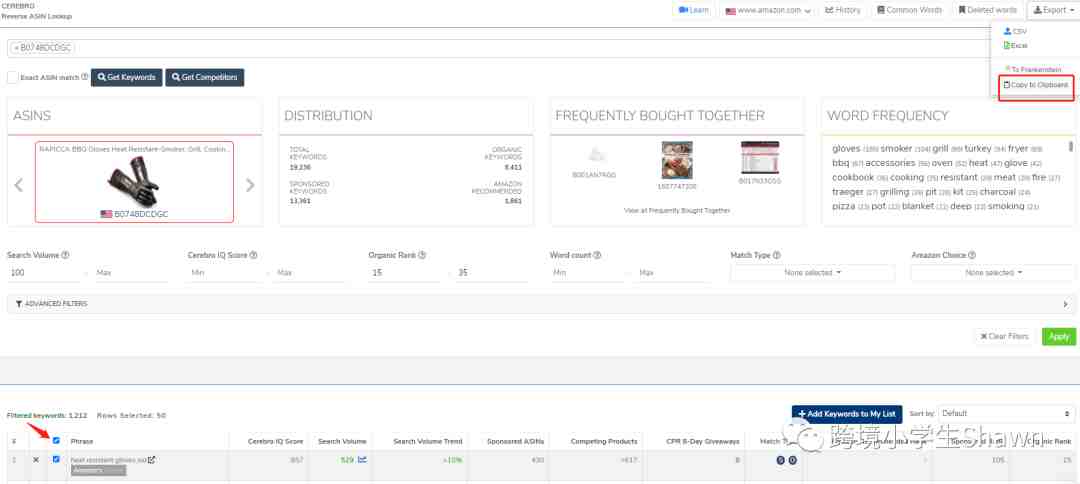The height and width of the screenshot is (484, 1080).
Task: Sort by Competing Products column header
Action: coord(604,441)
